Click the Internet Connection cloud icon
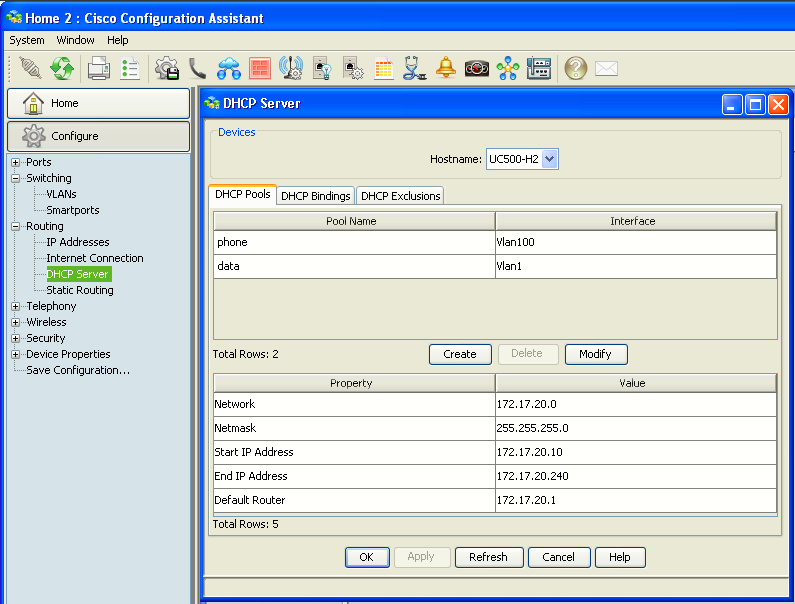The width and height of the screenshot is (795, 604). pos(229,68)
